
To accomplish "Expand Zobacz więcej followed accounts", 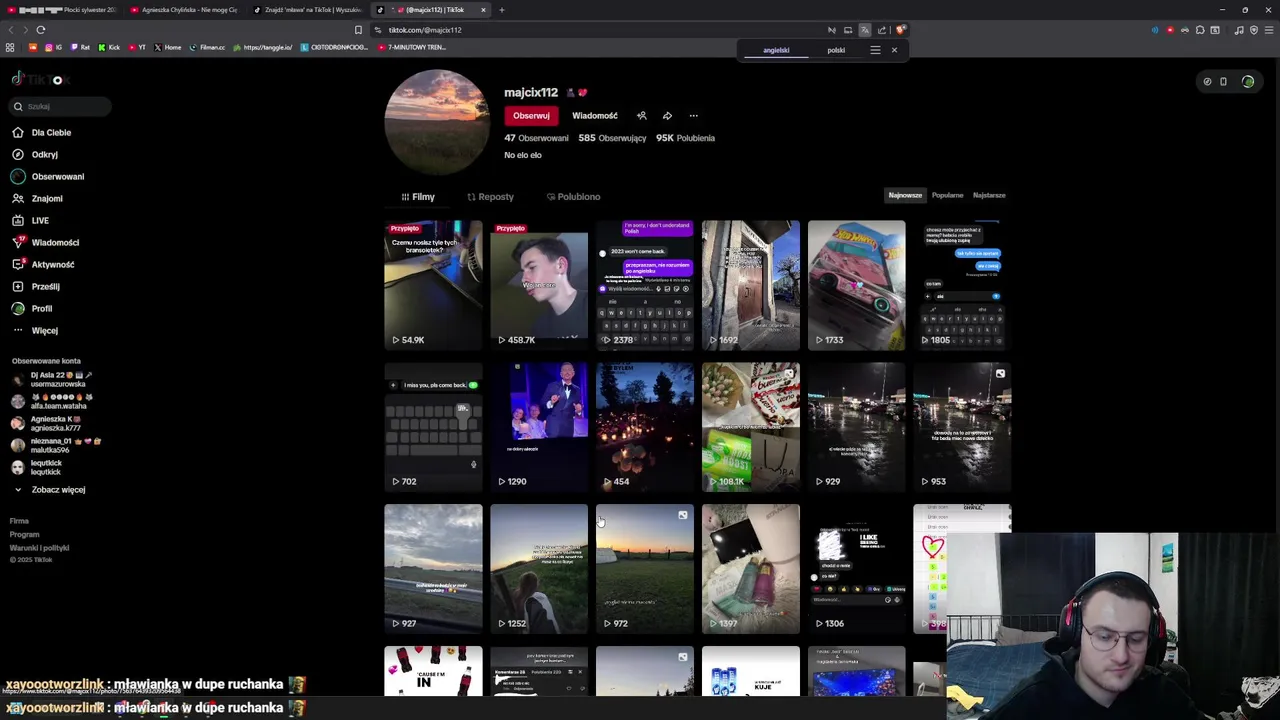I will click(49, 490).
